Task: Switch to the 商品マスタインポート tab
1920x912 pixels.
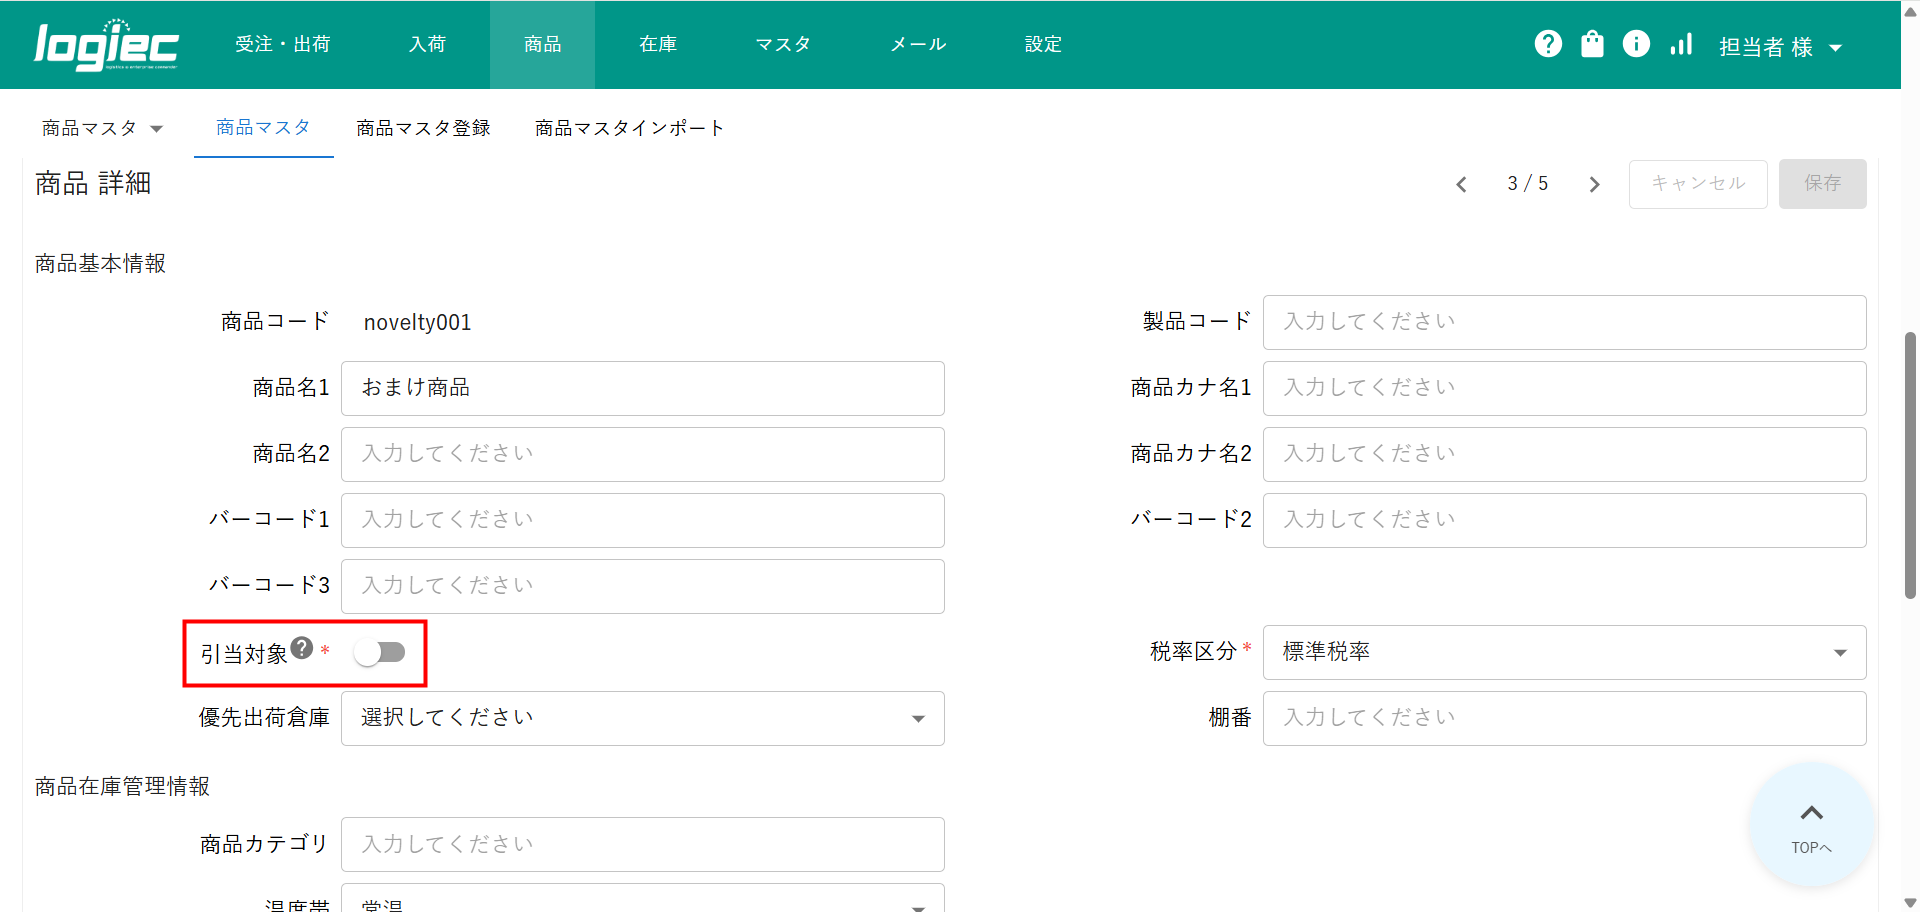Action: point(629,128)
